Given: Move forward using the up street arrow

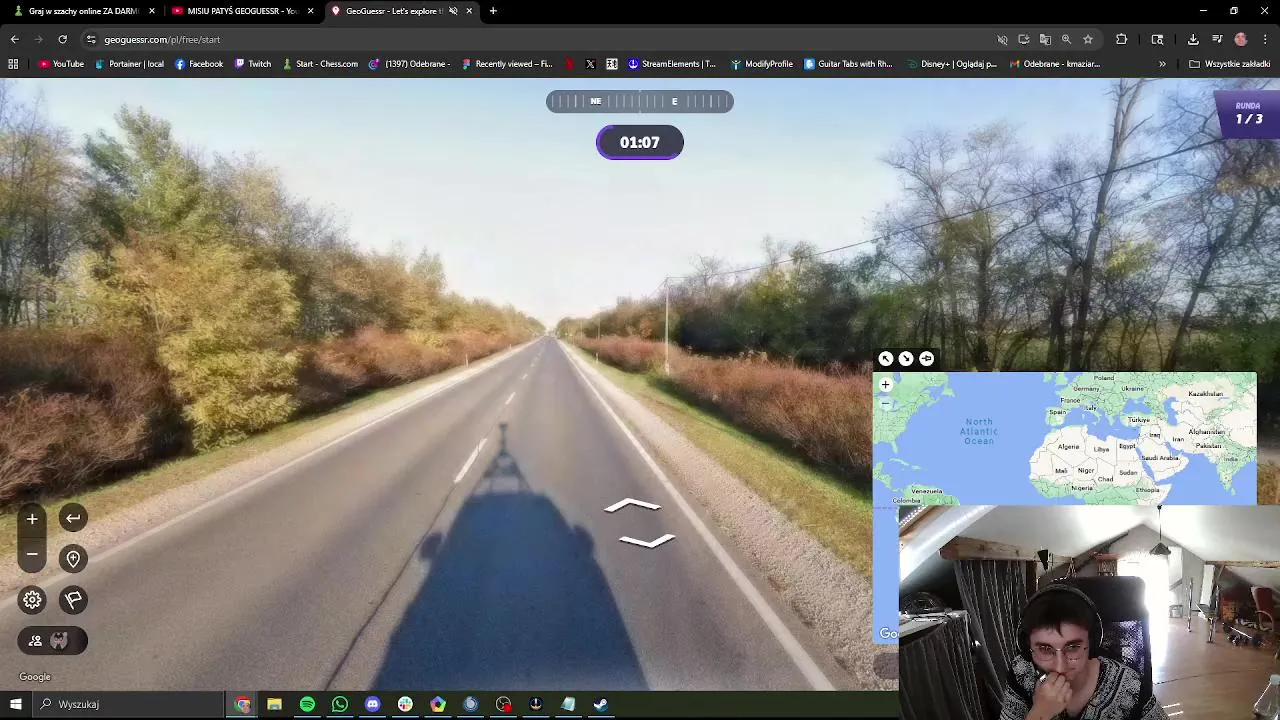Looking at the screenshot, I should tap(633, 506).
